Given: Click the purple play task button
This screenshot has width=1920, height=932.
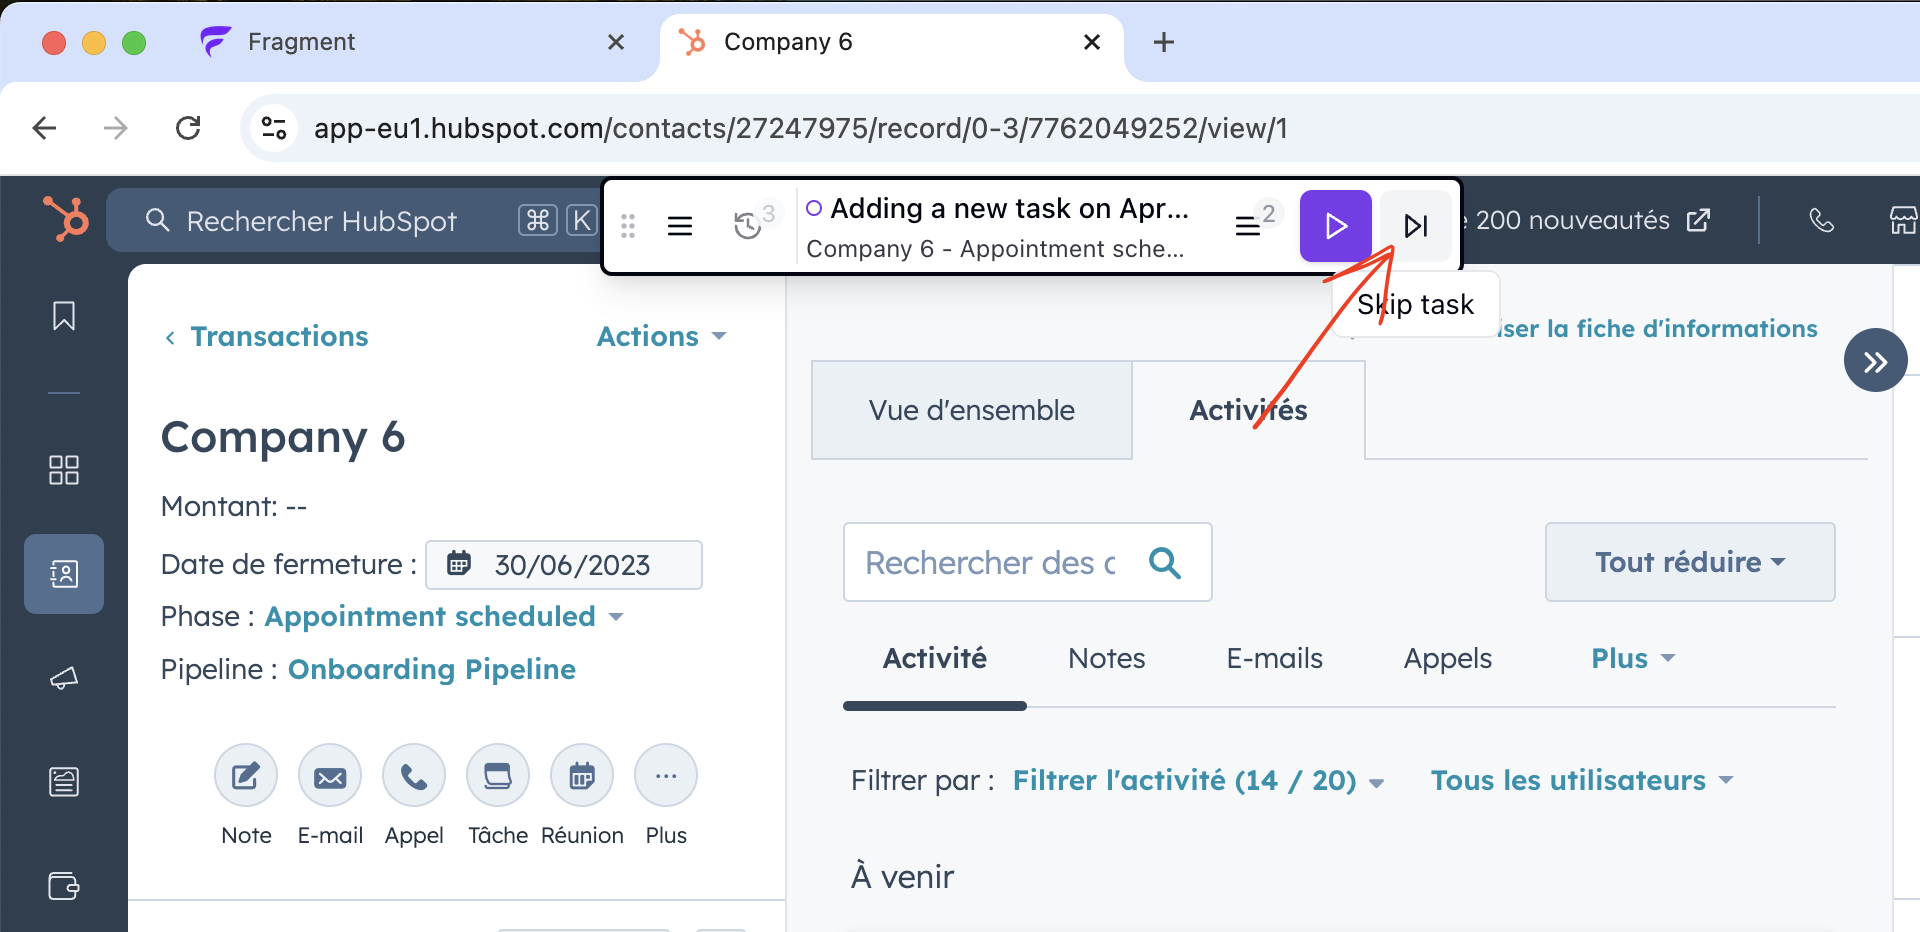Looking at the screenshot, I should tap(1336, 226).
